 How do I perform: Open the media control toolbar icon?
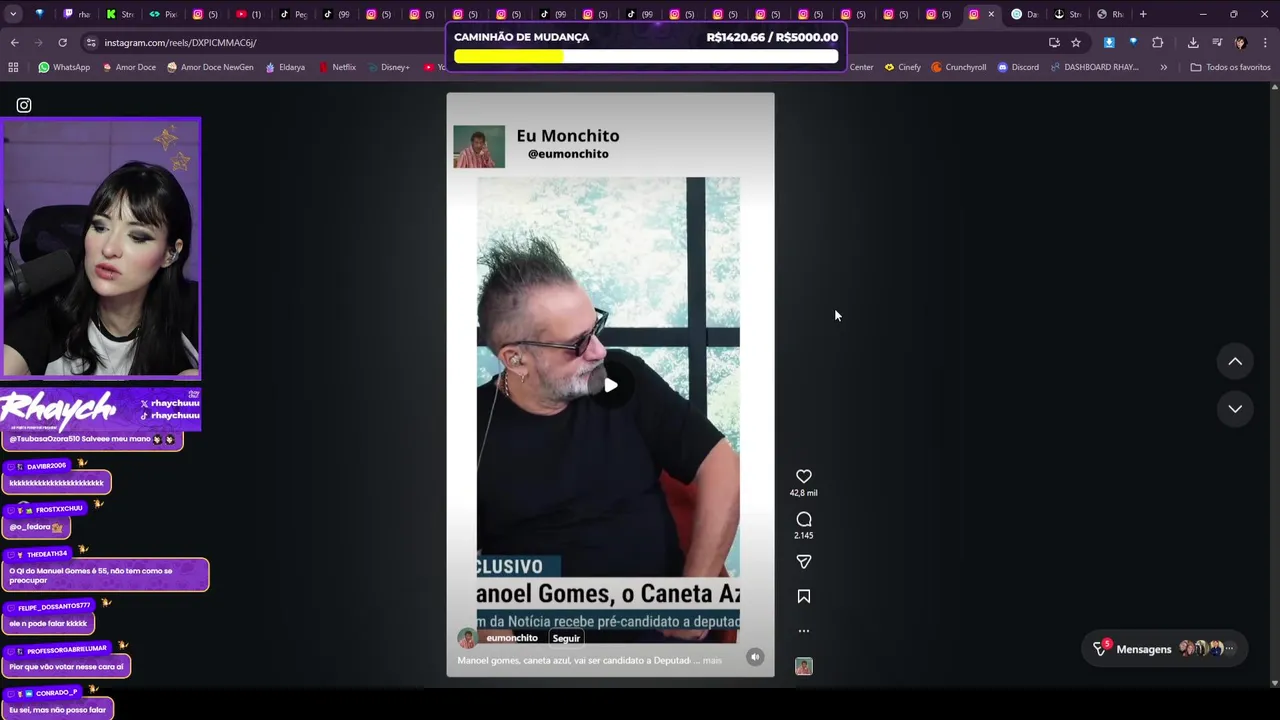1217,43
